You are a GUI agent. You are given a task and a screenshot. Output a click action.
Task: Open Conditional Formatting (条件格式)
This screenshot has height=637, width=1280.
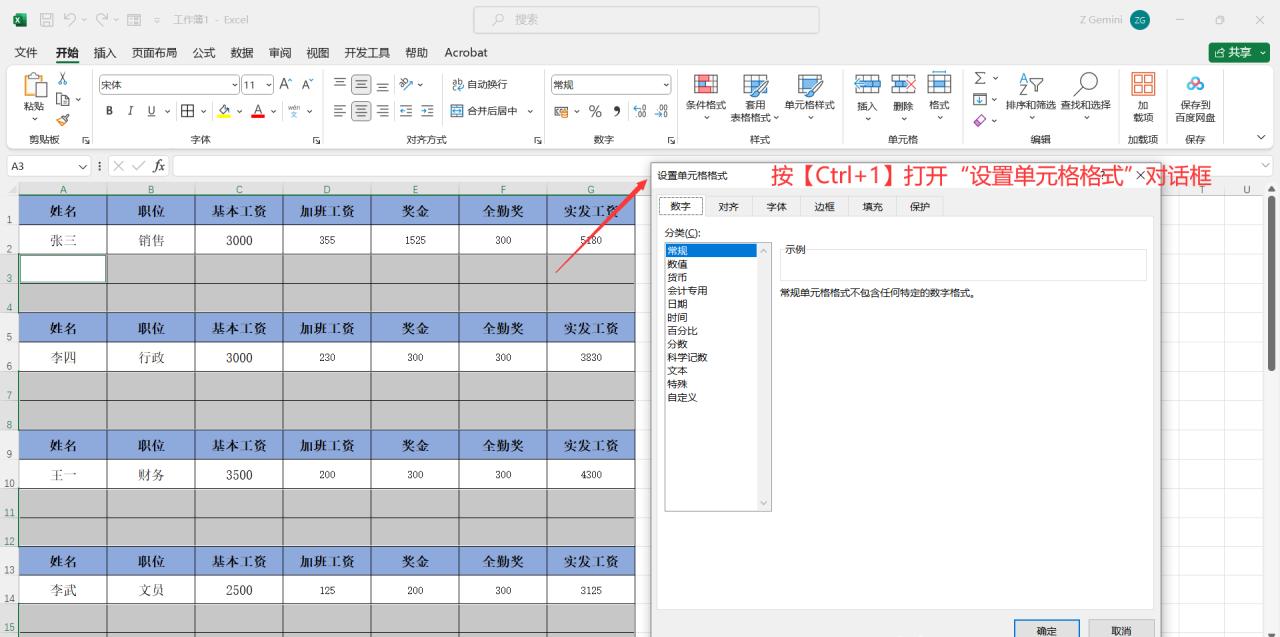(x=706, y=97)
